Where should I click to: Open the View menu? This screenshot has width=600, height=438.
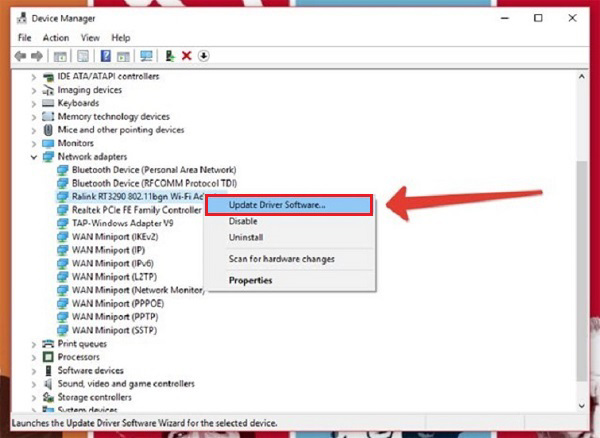pos(90,37)
